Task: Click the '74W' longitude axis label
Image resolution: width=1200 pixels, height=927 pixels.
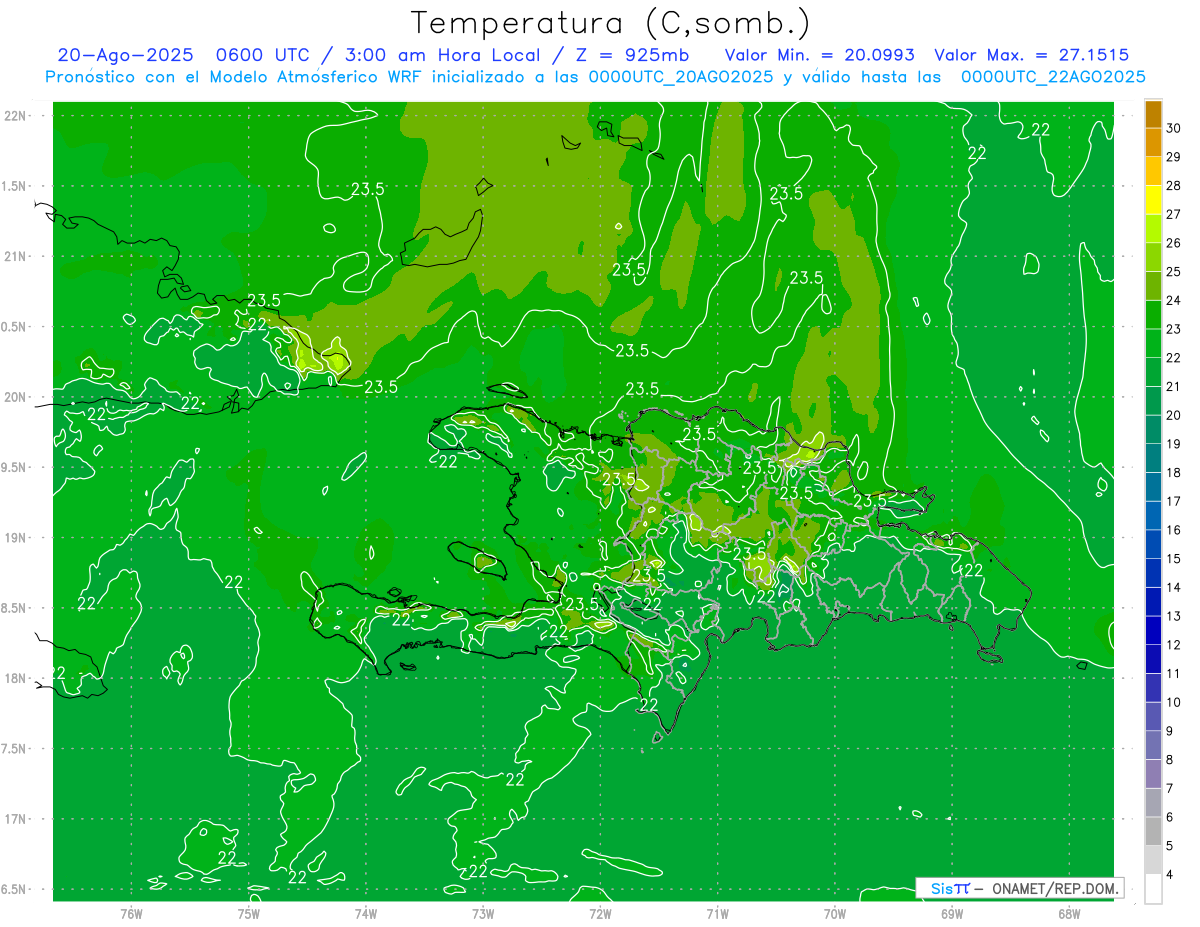Action: pos(366,913)
